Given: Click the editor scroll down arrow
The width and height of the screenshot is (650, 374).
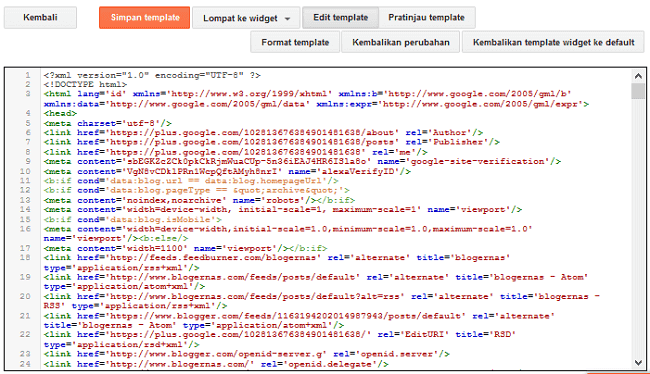Looking at the screenshot, I should coord(638,363).
